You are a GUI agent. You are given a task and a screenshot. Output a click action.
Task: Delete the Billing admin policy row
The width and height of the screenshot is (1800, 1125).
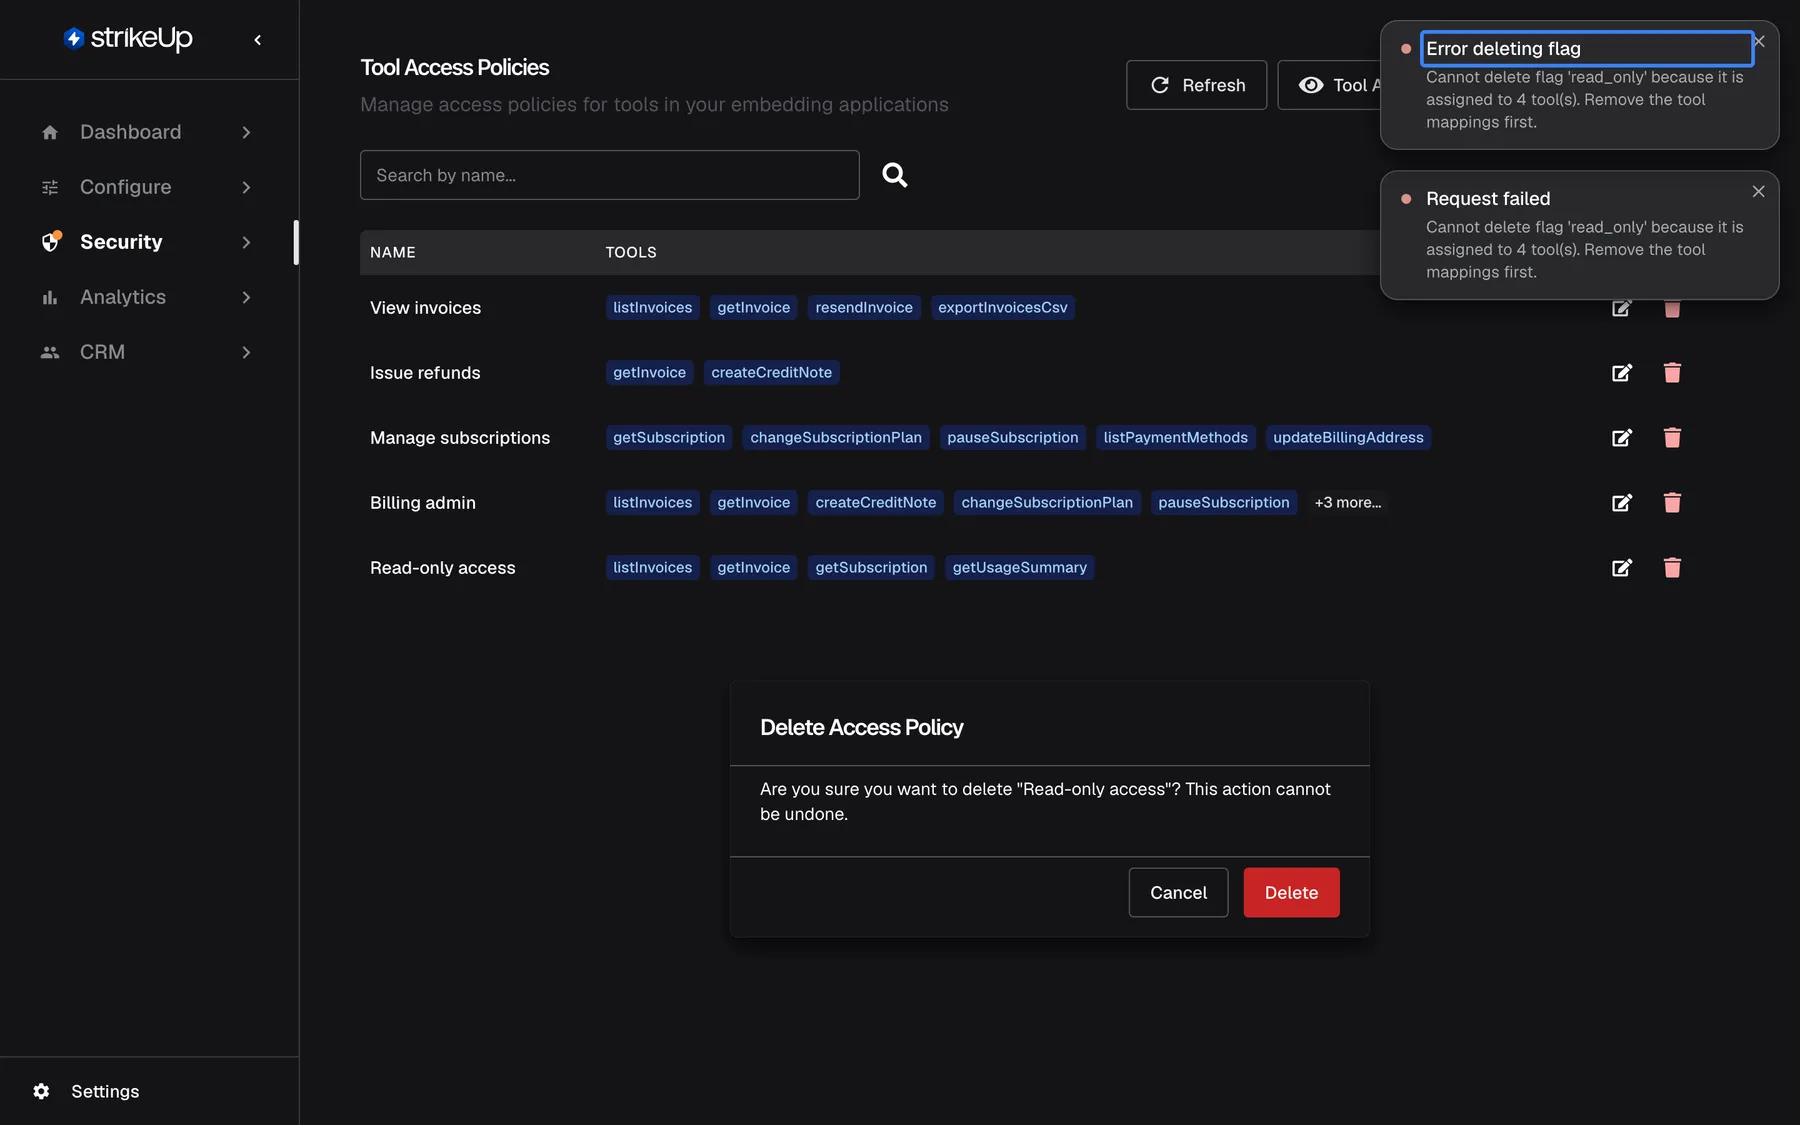coord(1672,503)
